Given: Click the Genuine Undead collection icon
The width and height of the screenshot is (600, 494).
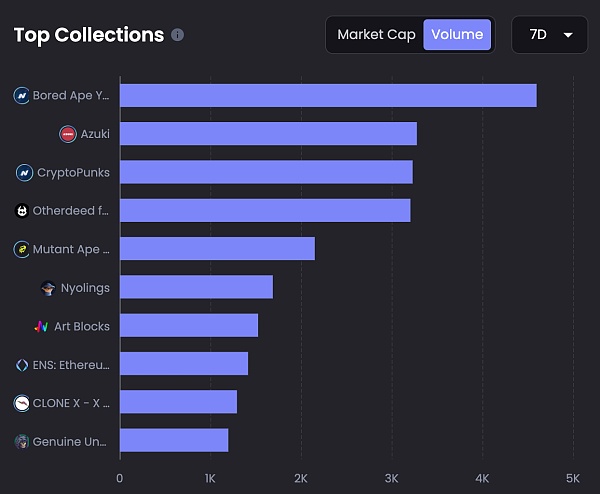Looking at the screenshot, I should point(22,441).
